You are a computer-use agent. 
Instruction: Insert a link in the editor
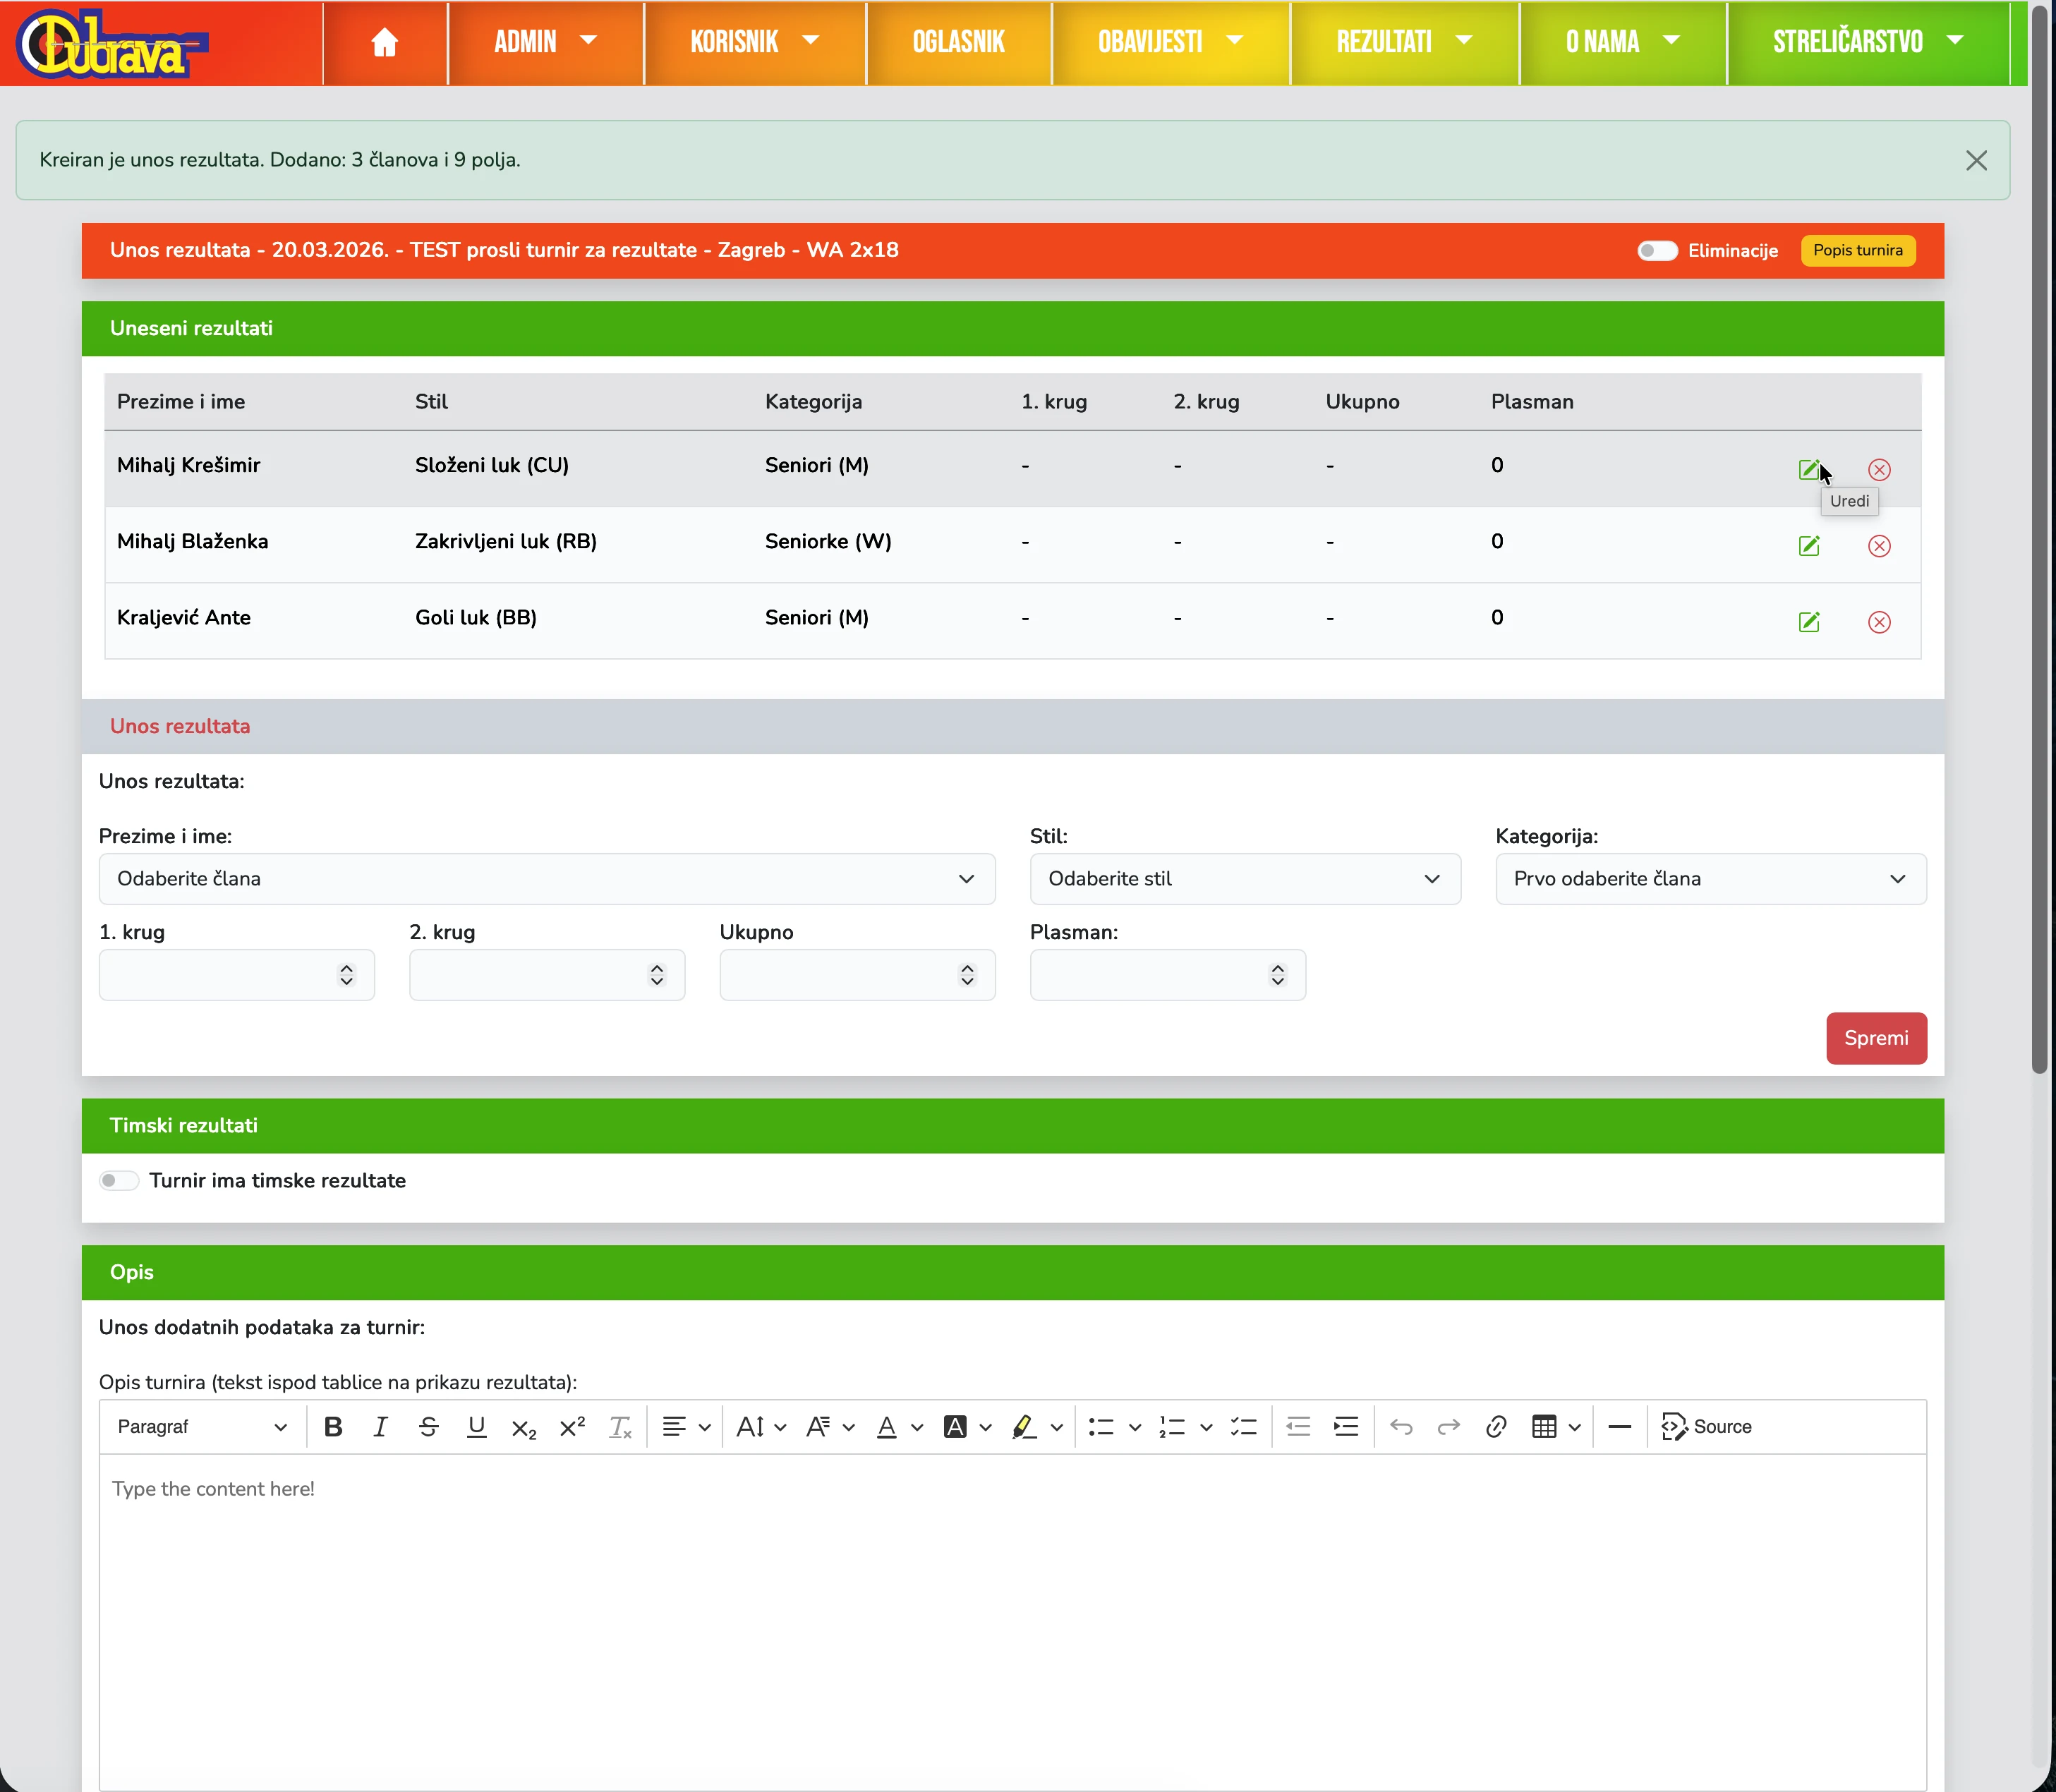pyautogui.click(x=1495, y=1427)
